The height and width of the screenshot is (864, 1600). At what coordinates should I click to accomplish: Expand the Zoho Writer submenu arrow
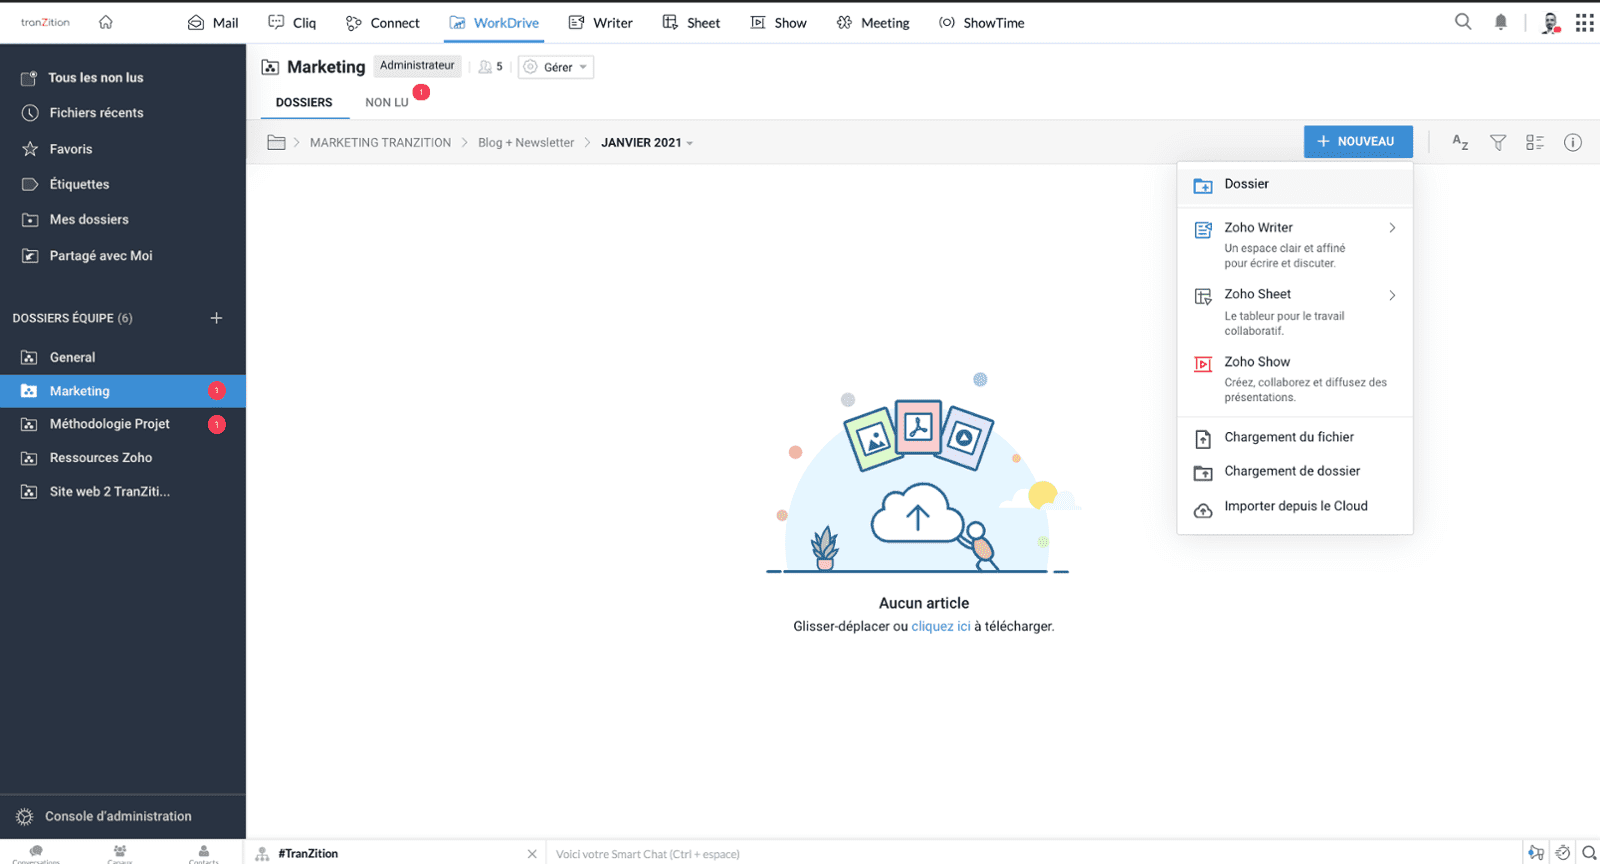[1392, 228]
